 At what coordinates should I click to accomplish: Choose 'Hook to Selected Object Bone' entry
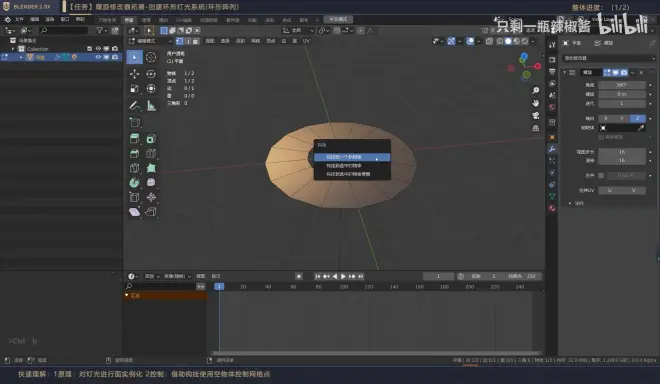point(352,174)
